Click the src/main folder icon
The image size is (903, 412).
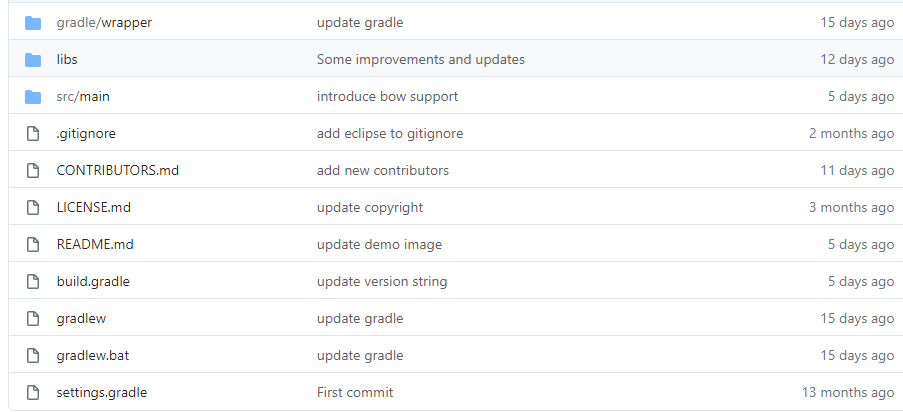point(33,97)
